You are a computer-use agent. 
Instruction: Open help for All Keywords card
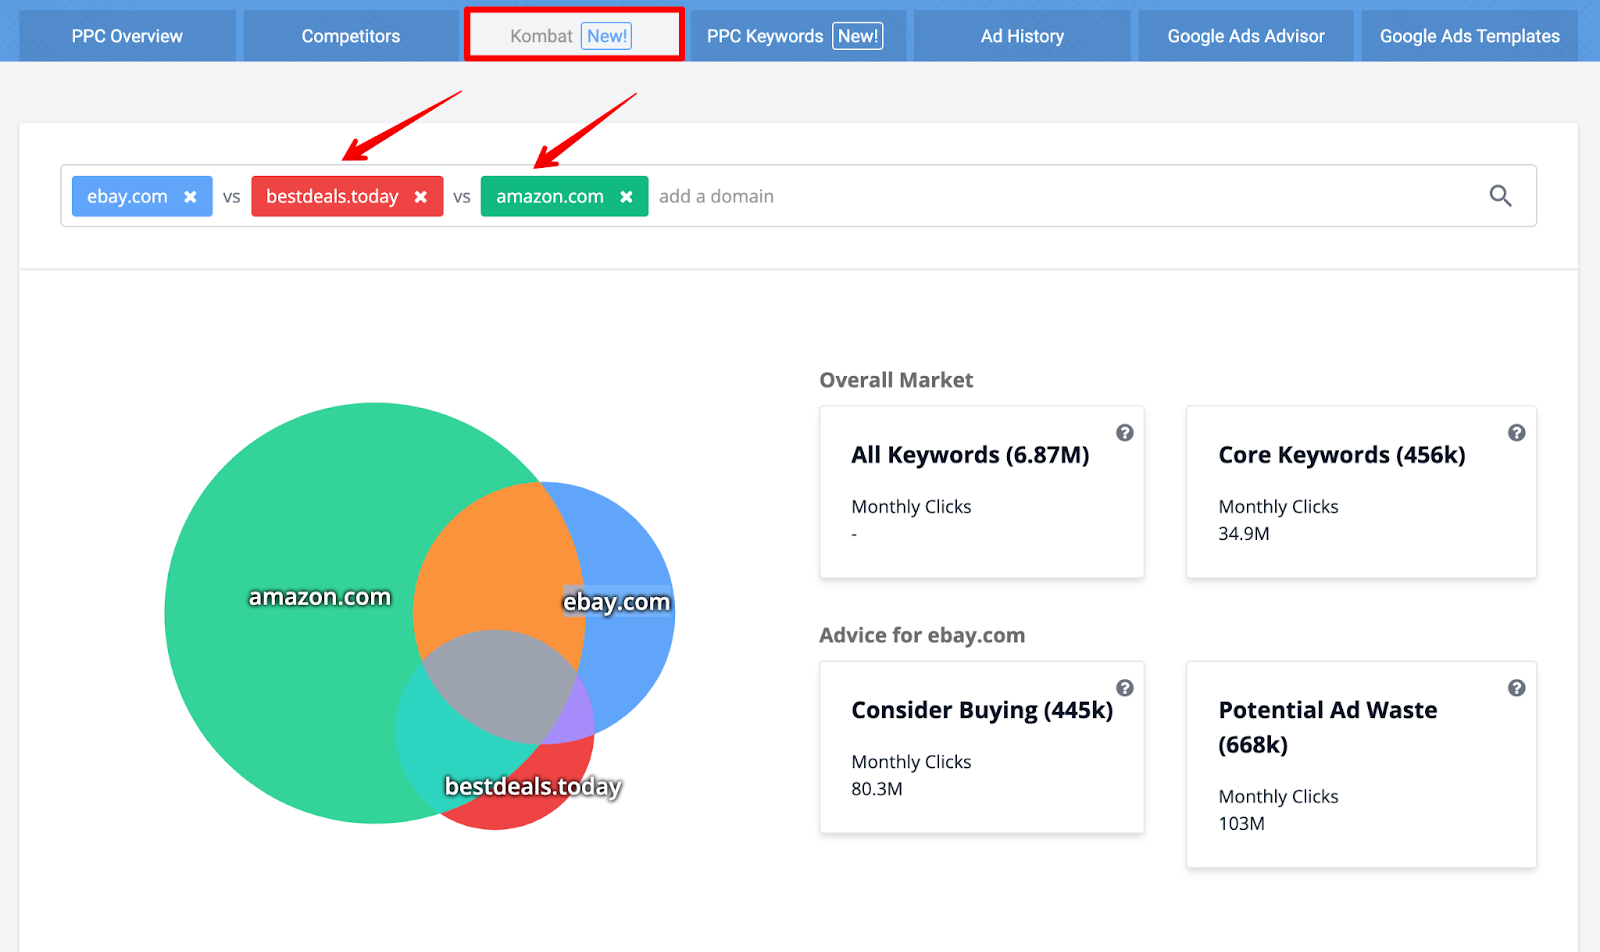1125,433
